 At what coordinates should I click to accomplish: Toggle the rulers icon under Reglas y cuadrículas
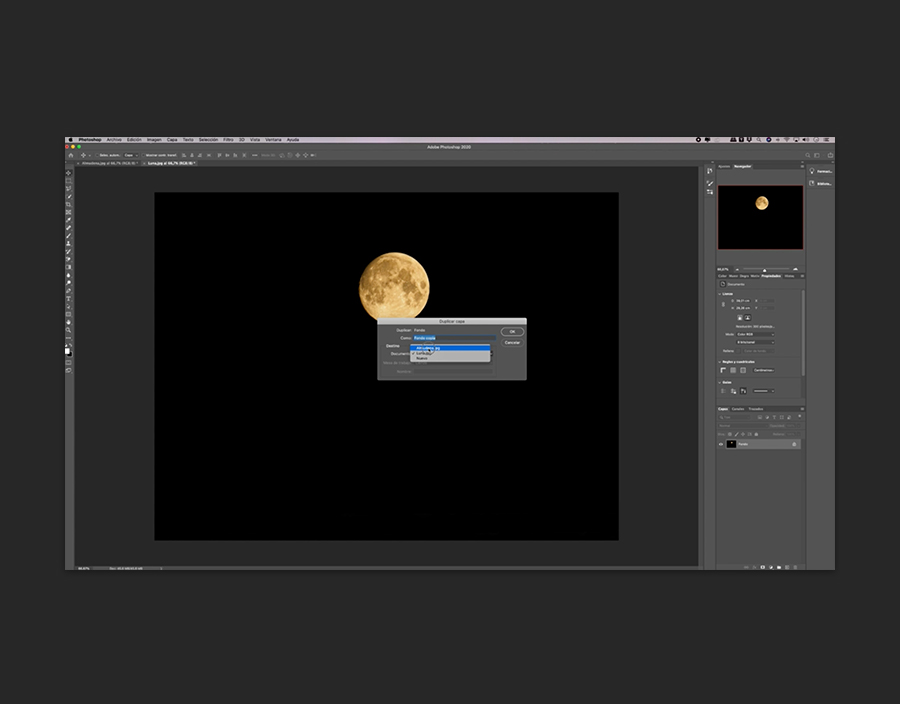pos(723,371)
